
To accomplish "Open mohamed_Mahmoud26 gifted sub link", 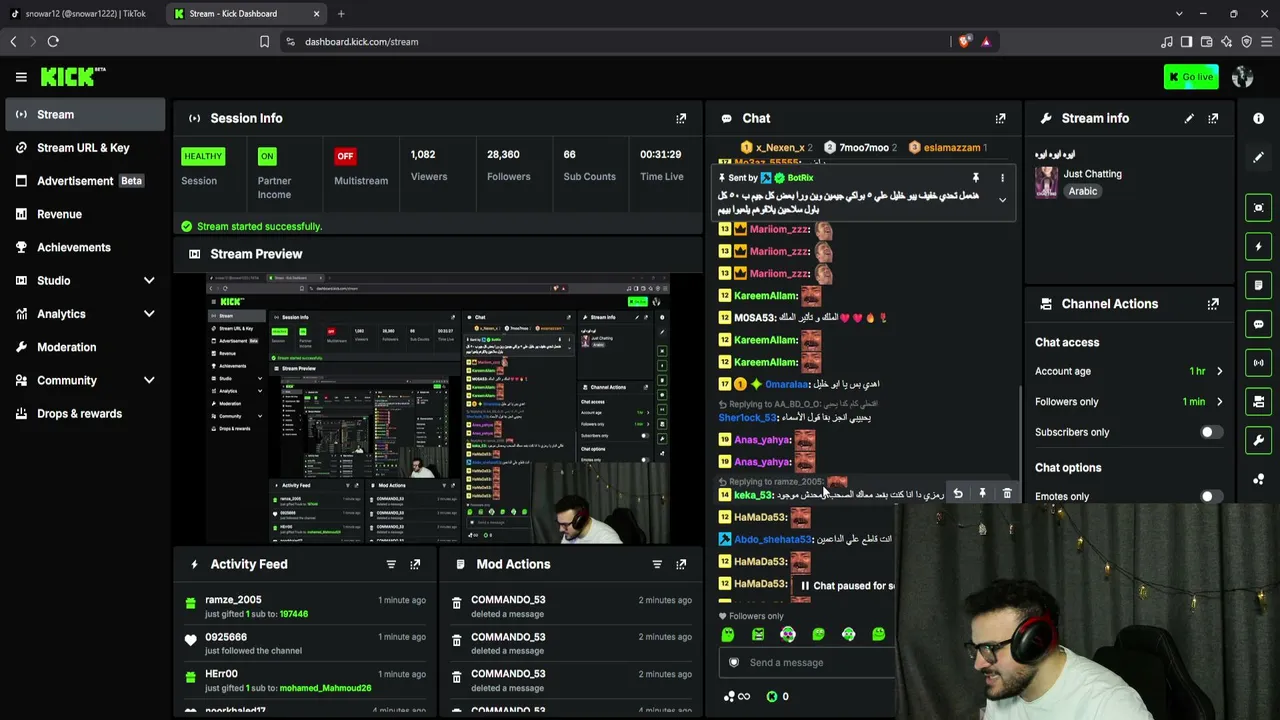I will tap(325, 688).
